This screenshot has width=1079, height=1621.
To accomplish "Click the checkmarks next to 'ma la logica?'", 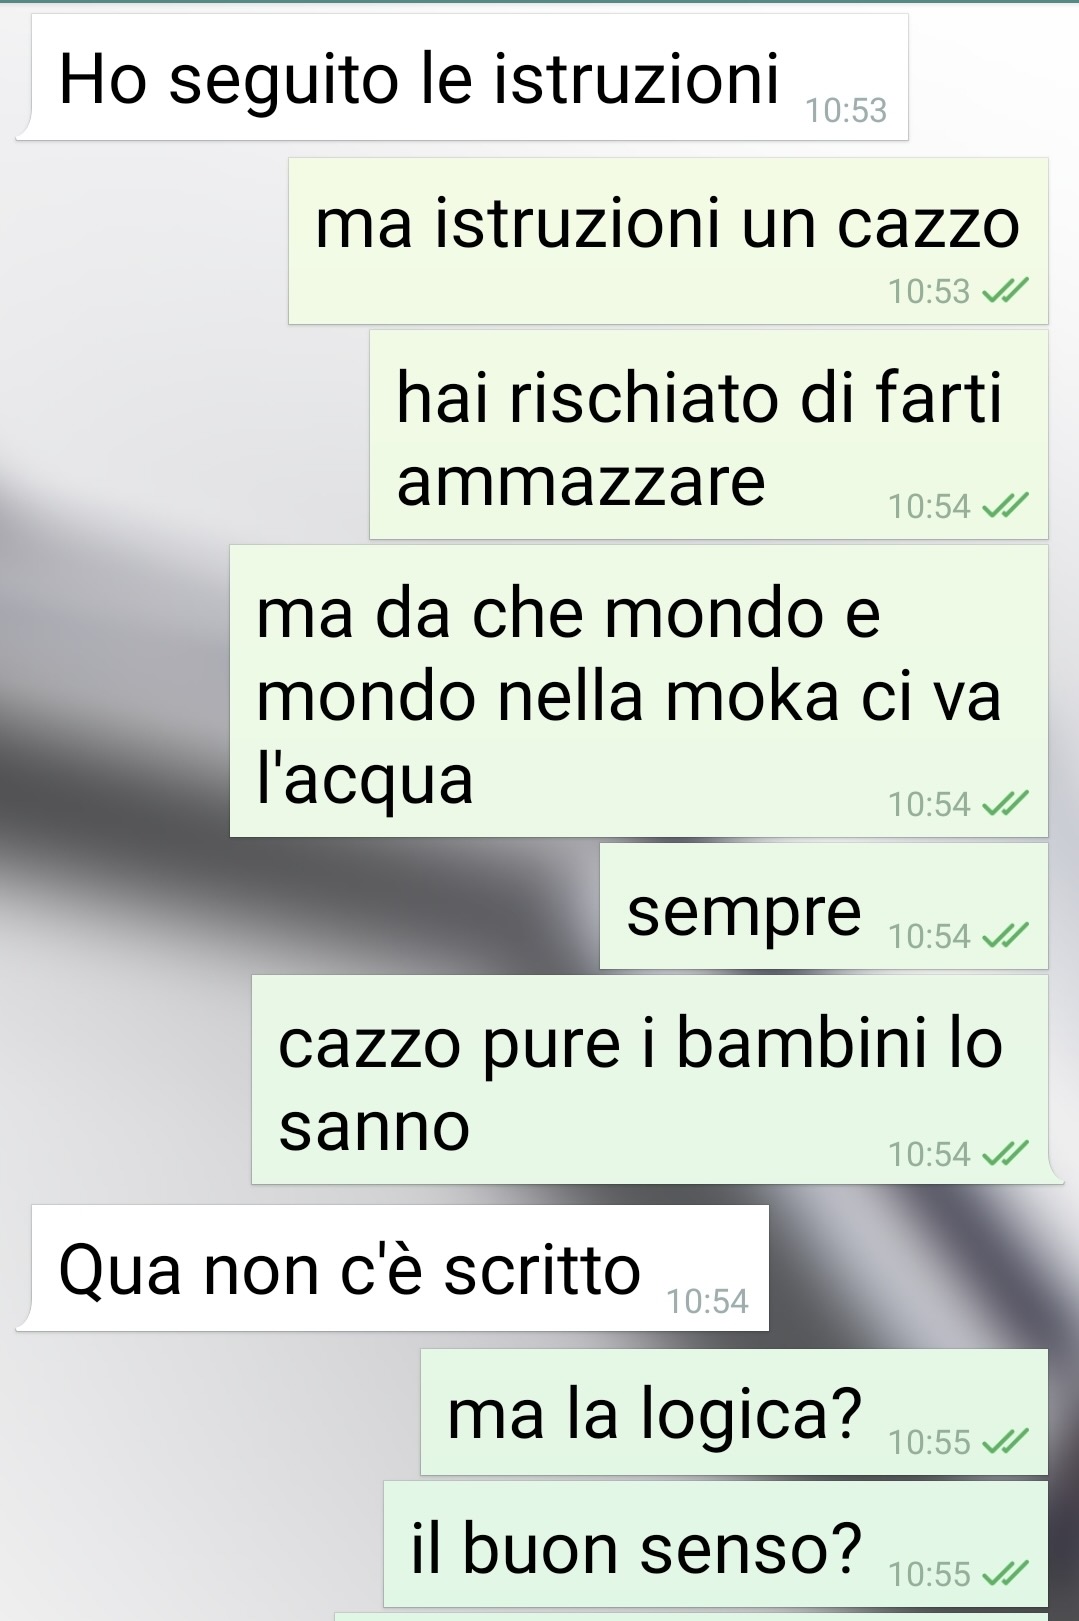I will 1005,1442.
